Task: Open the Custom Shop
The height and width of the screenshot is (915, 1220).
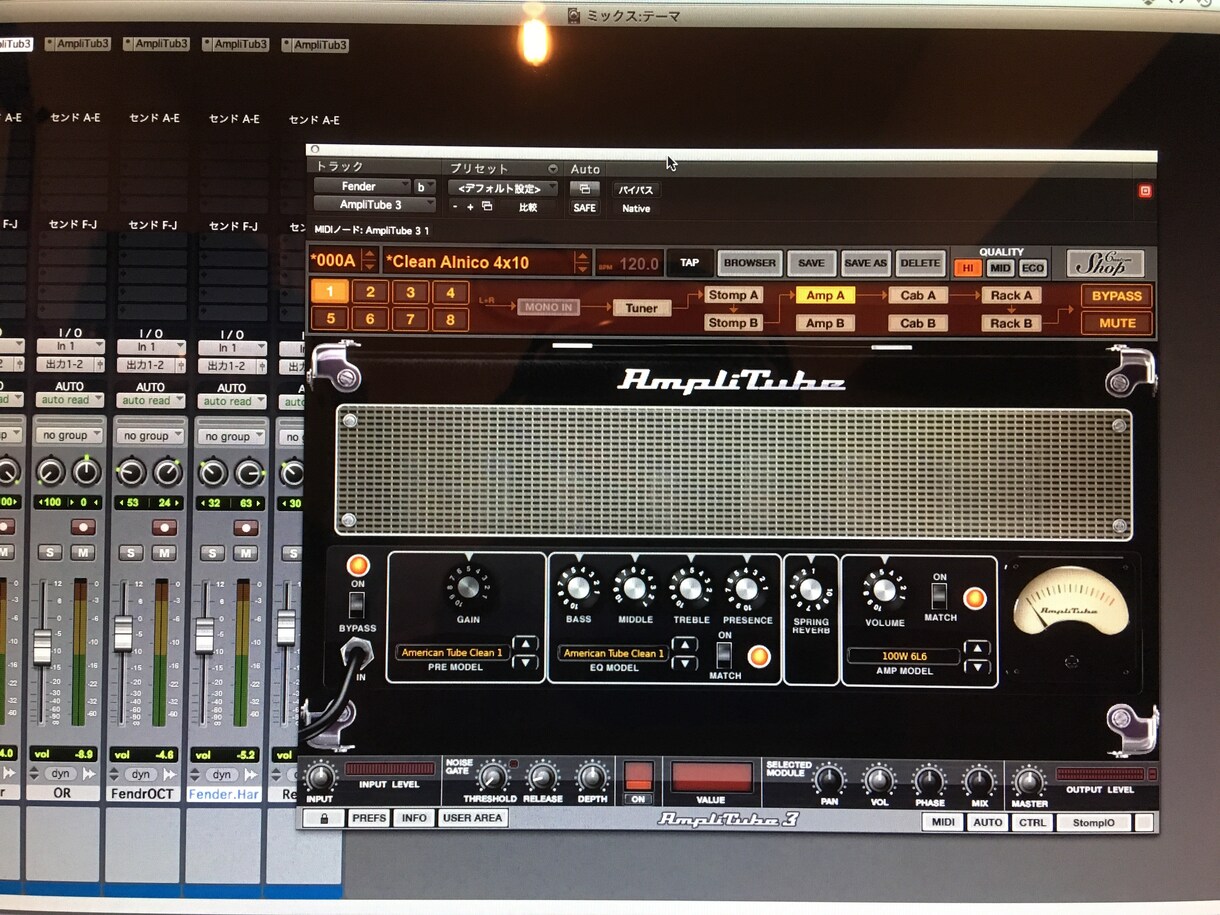Action: click(x=1105, y=263)
